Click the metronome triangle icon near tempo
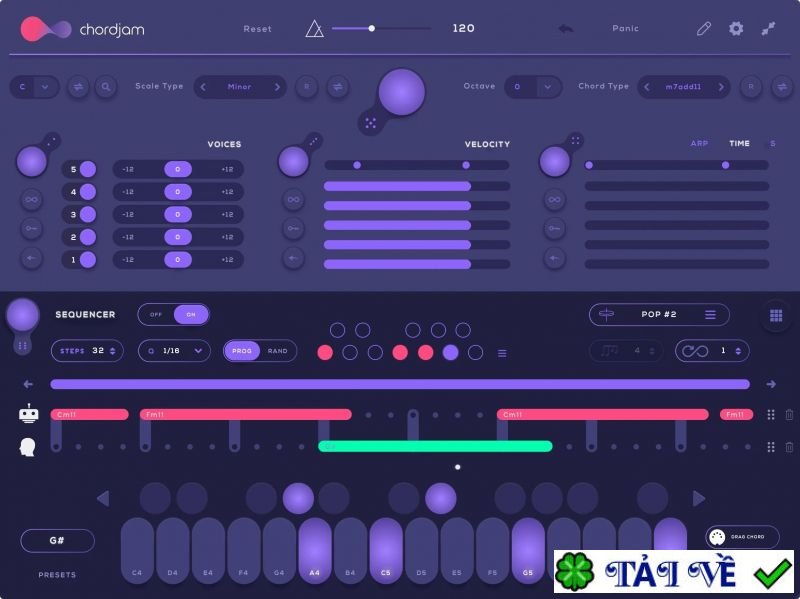This screenshot has width=800, height=599. pyautogui.click(x=314, y=28)
